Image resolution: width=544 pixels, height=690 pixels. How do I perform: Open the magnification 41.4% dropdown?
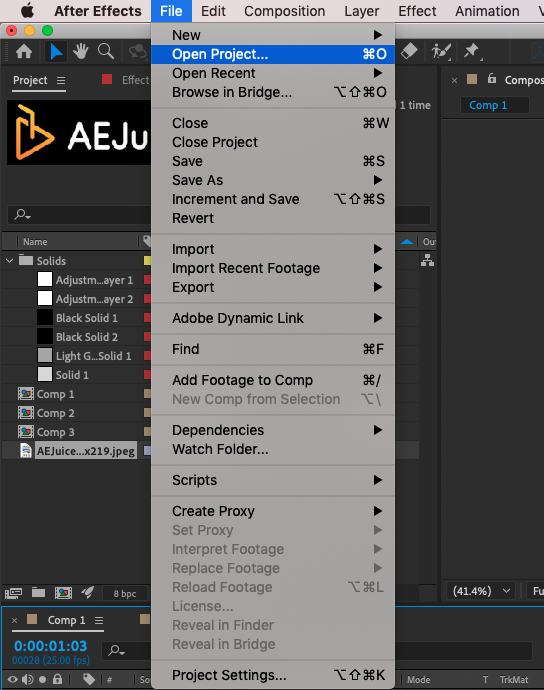click(482, 591)
